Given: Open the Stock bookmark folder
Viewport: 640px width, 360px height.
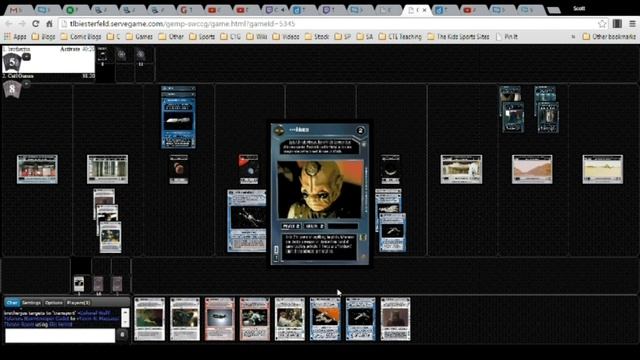Looking at the screenshot, I should coord(317,37).
